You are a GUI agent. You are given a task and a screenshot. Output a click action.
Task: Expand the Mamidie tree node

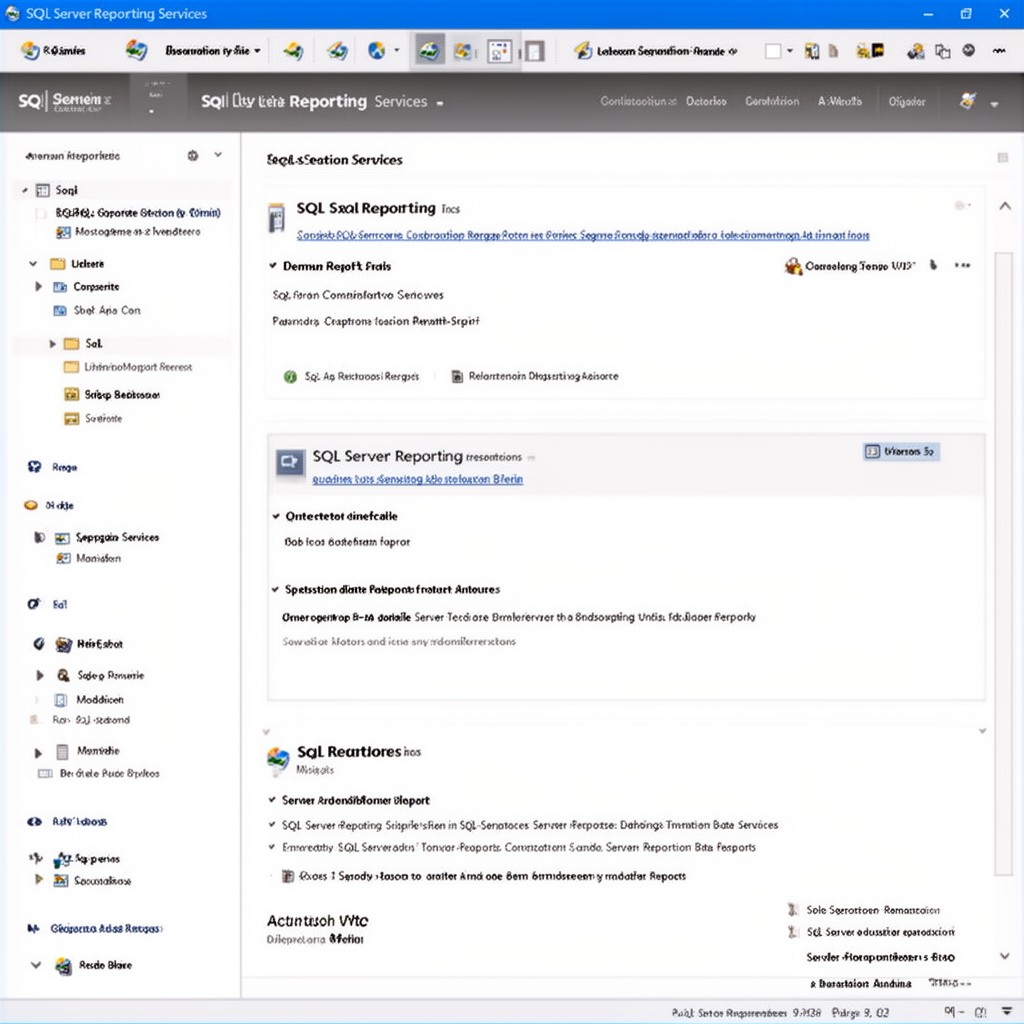38,752
